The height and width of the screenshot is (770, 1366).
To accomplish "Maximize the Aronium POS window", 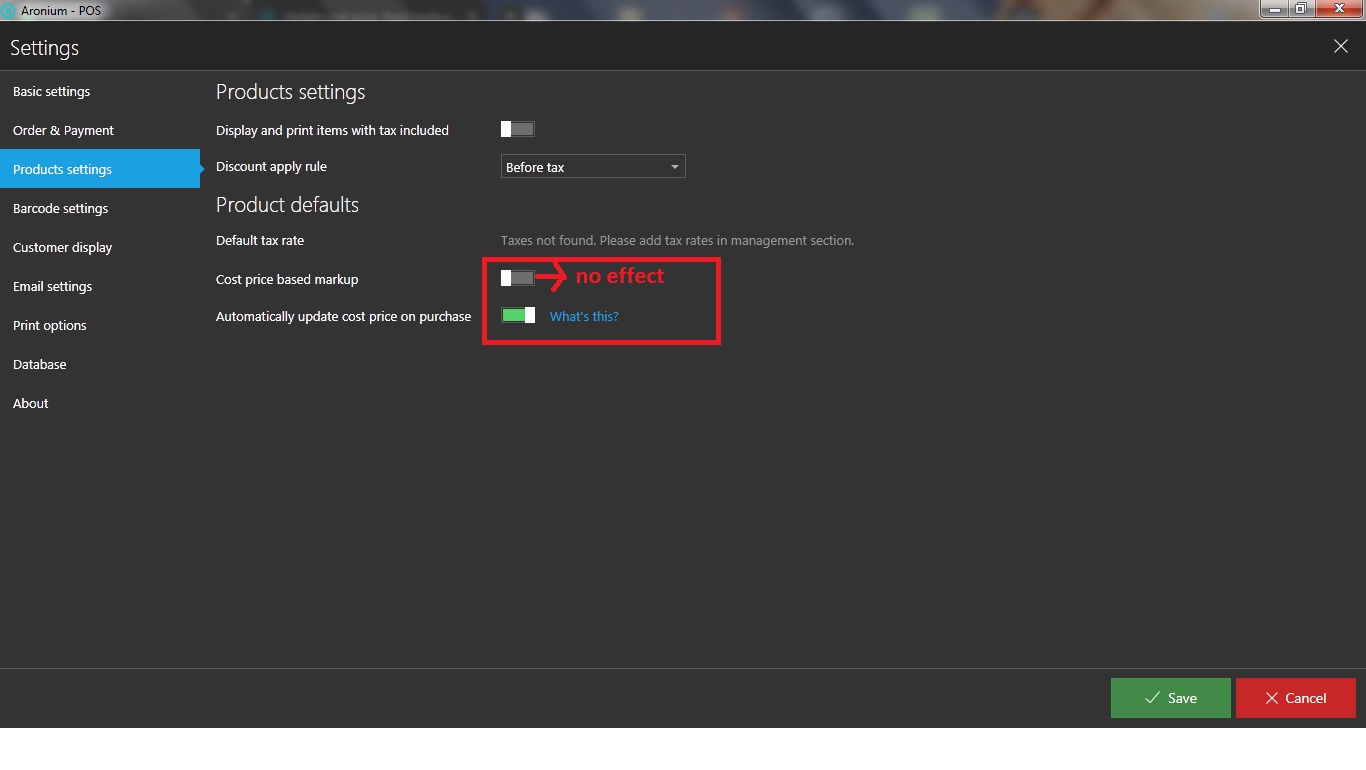I will click(1301, 9).
